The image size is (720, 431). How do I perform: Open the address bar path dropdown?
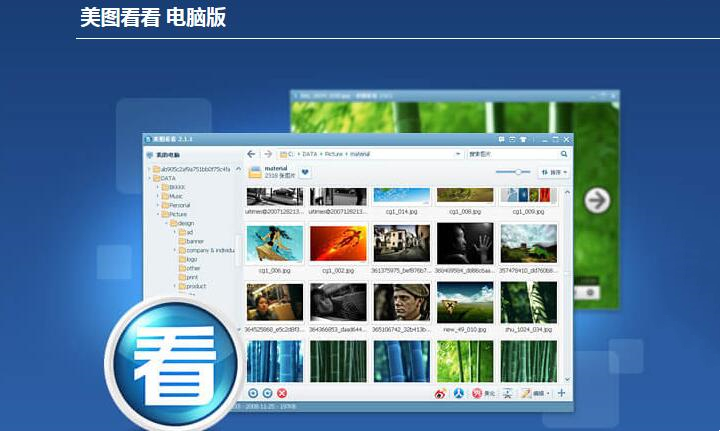tap(457, 154)
